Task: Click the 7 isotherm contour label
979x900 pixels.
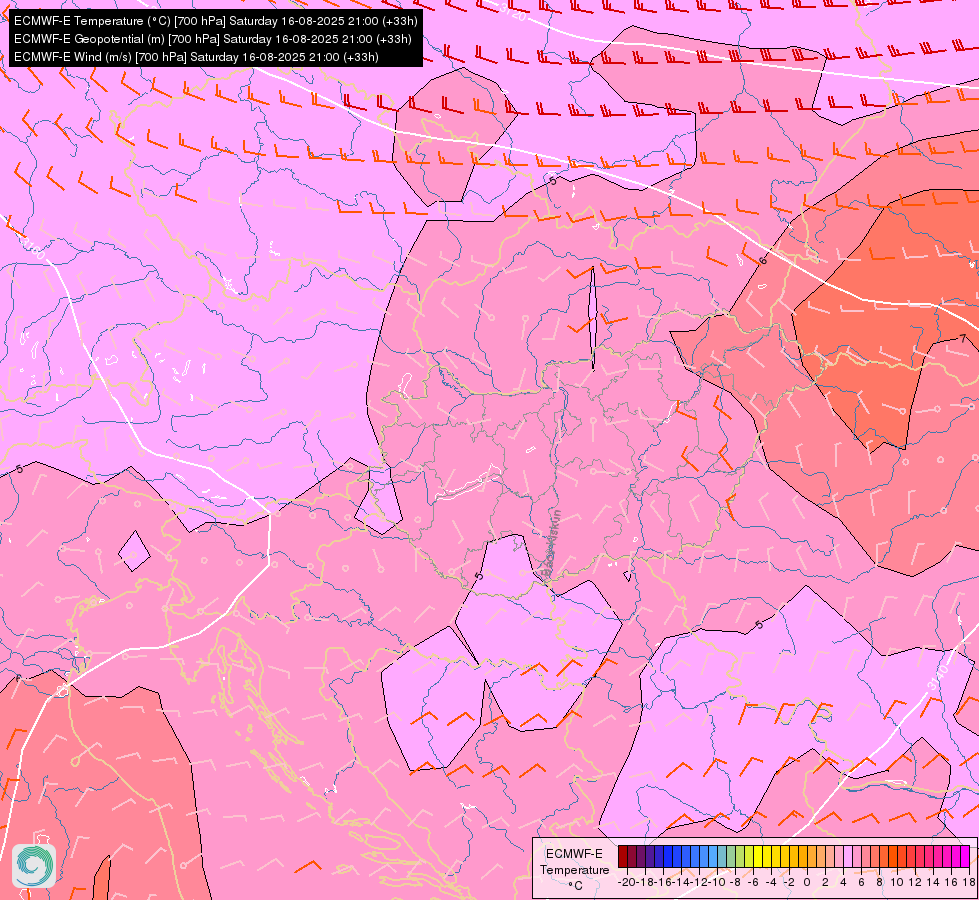Action: (963, 339)
